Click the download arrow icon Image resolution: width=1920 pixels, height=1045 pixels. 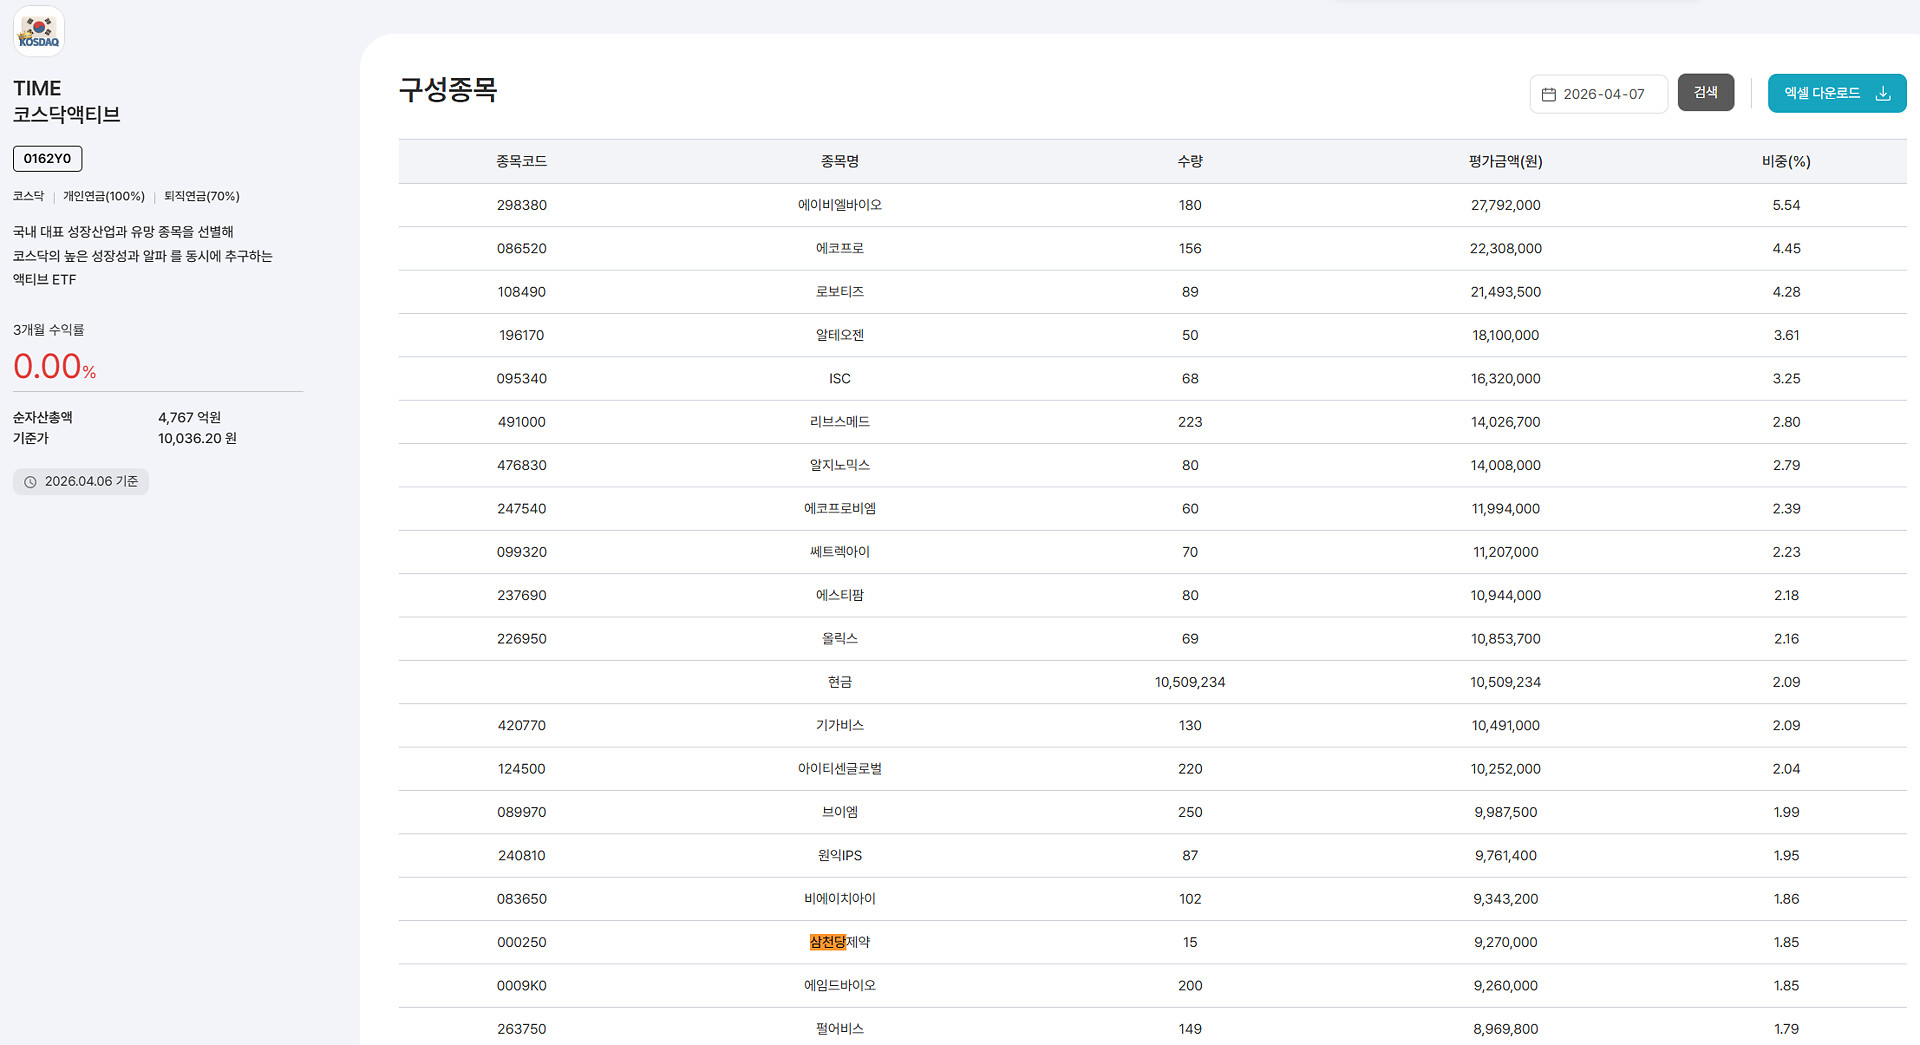[1883, 93]
